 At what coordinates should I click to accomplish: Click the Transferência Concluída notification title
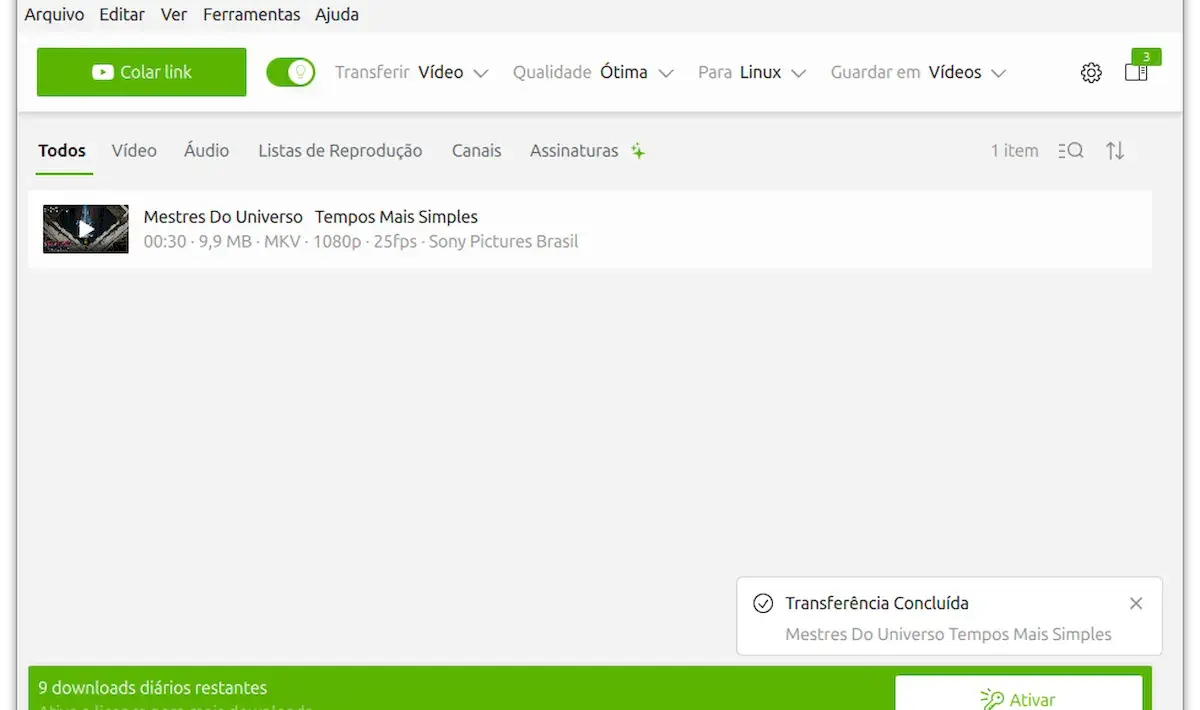pyautogui.click(x=877, y=604)
